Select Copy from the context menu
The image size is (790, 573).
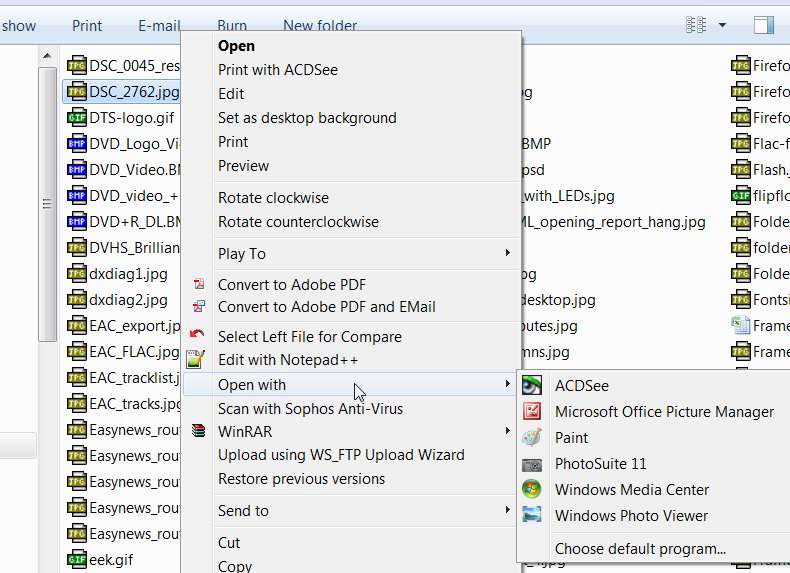(235, 566)
